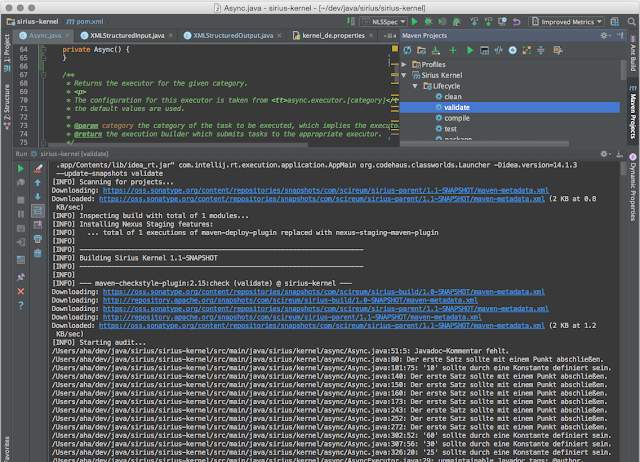Rerun sirius-kernel validate with green arrow
This screenshot has height=462, width=640.
coord(21,170)
